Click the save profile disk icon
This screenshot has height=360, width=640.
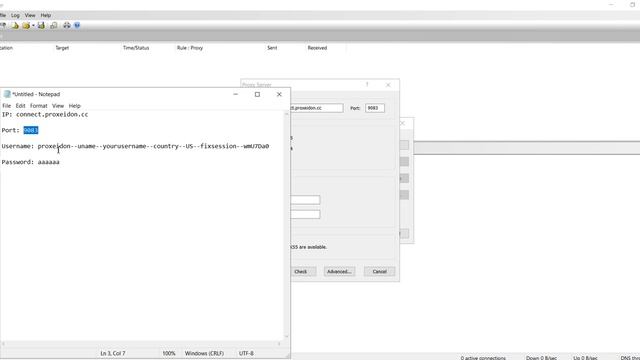[41, 25]
